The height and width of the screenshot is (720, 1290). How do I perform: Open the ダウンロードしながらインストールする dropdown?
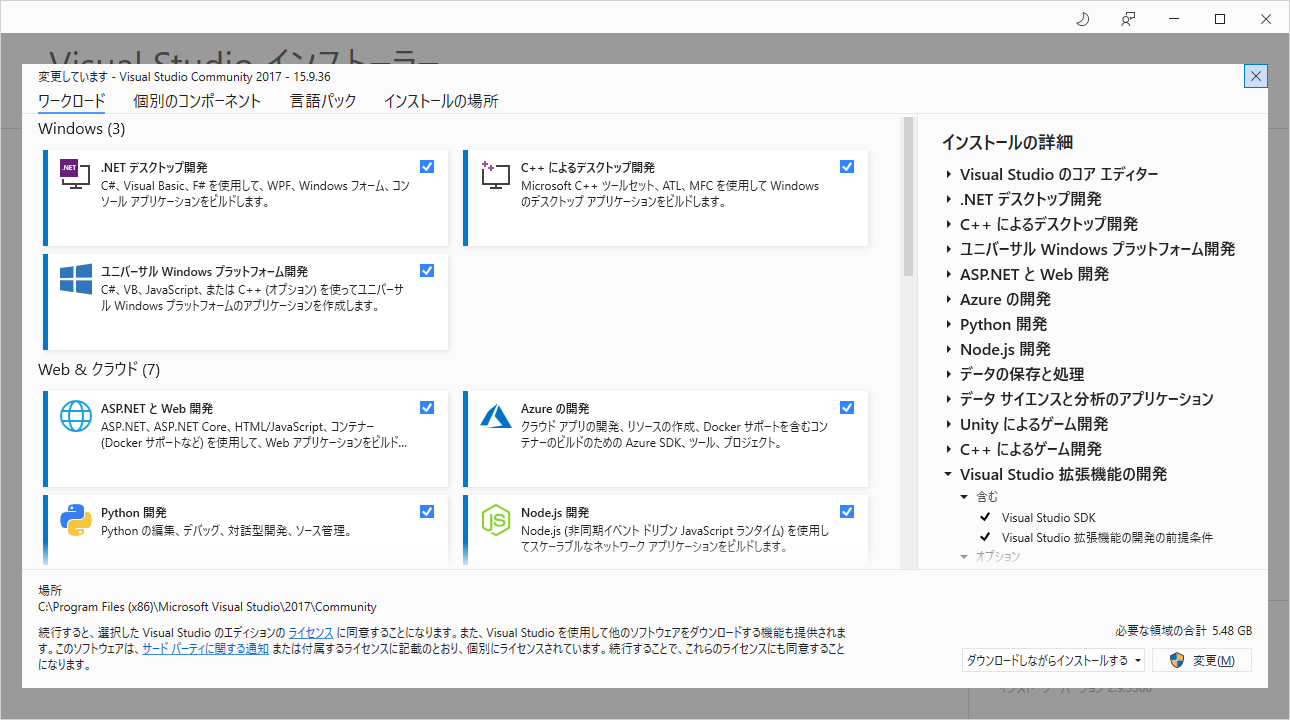[1140, 659]
